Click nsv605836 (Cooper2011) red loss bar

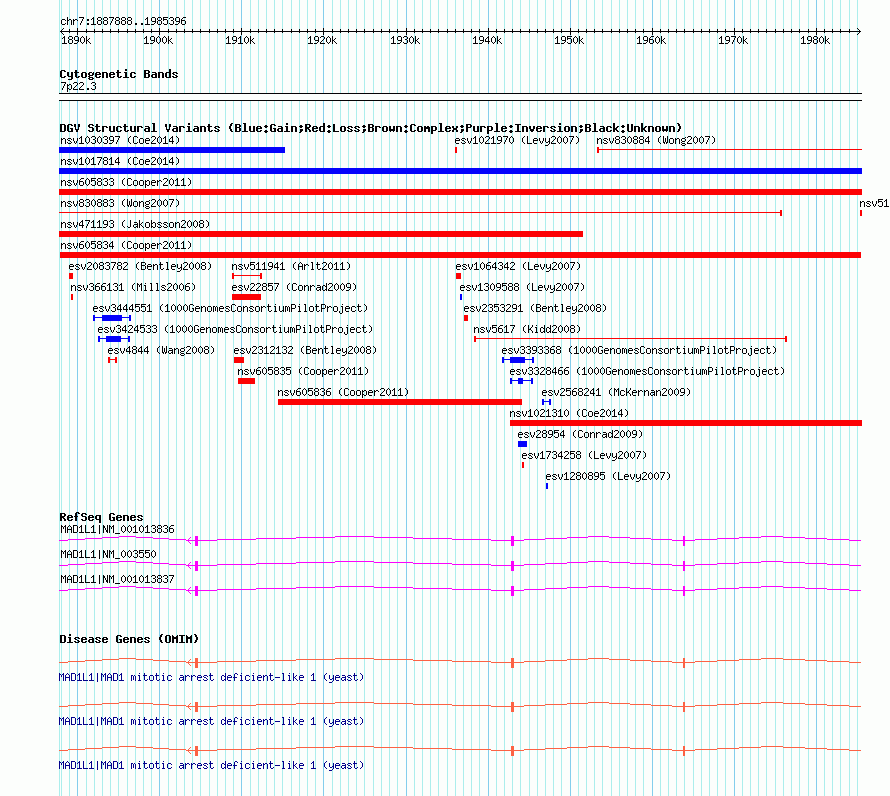[400, 402]
